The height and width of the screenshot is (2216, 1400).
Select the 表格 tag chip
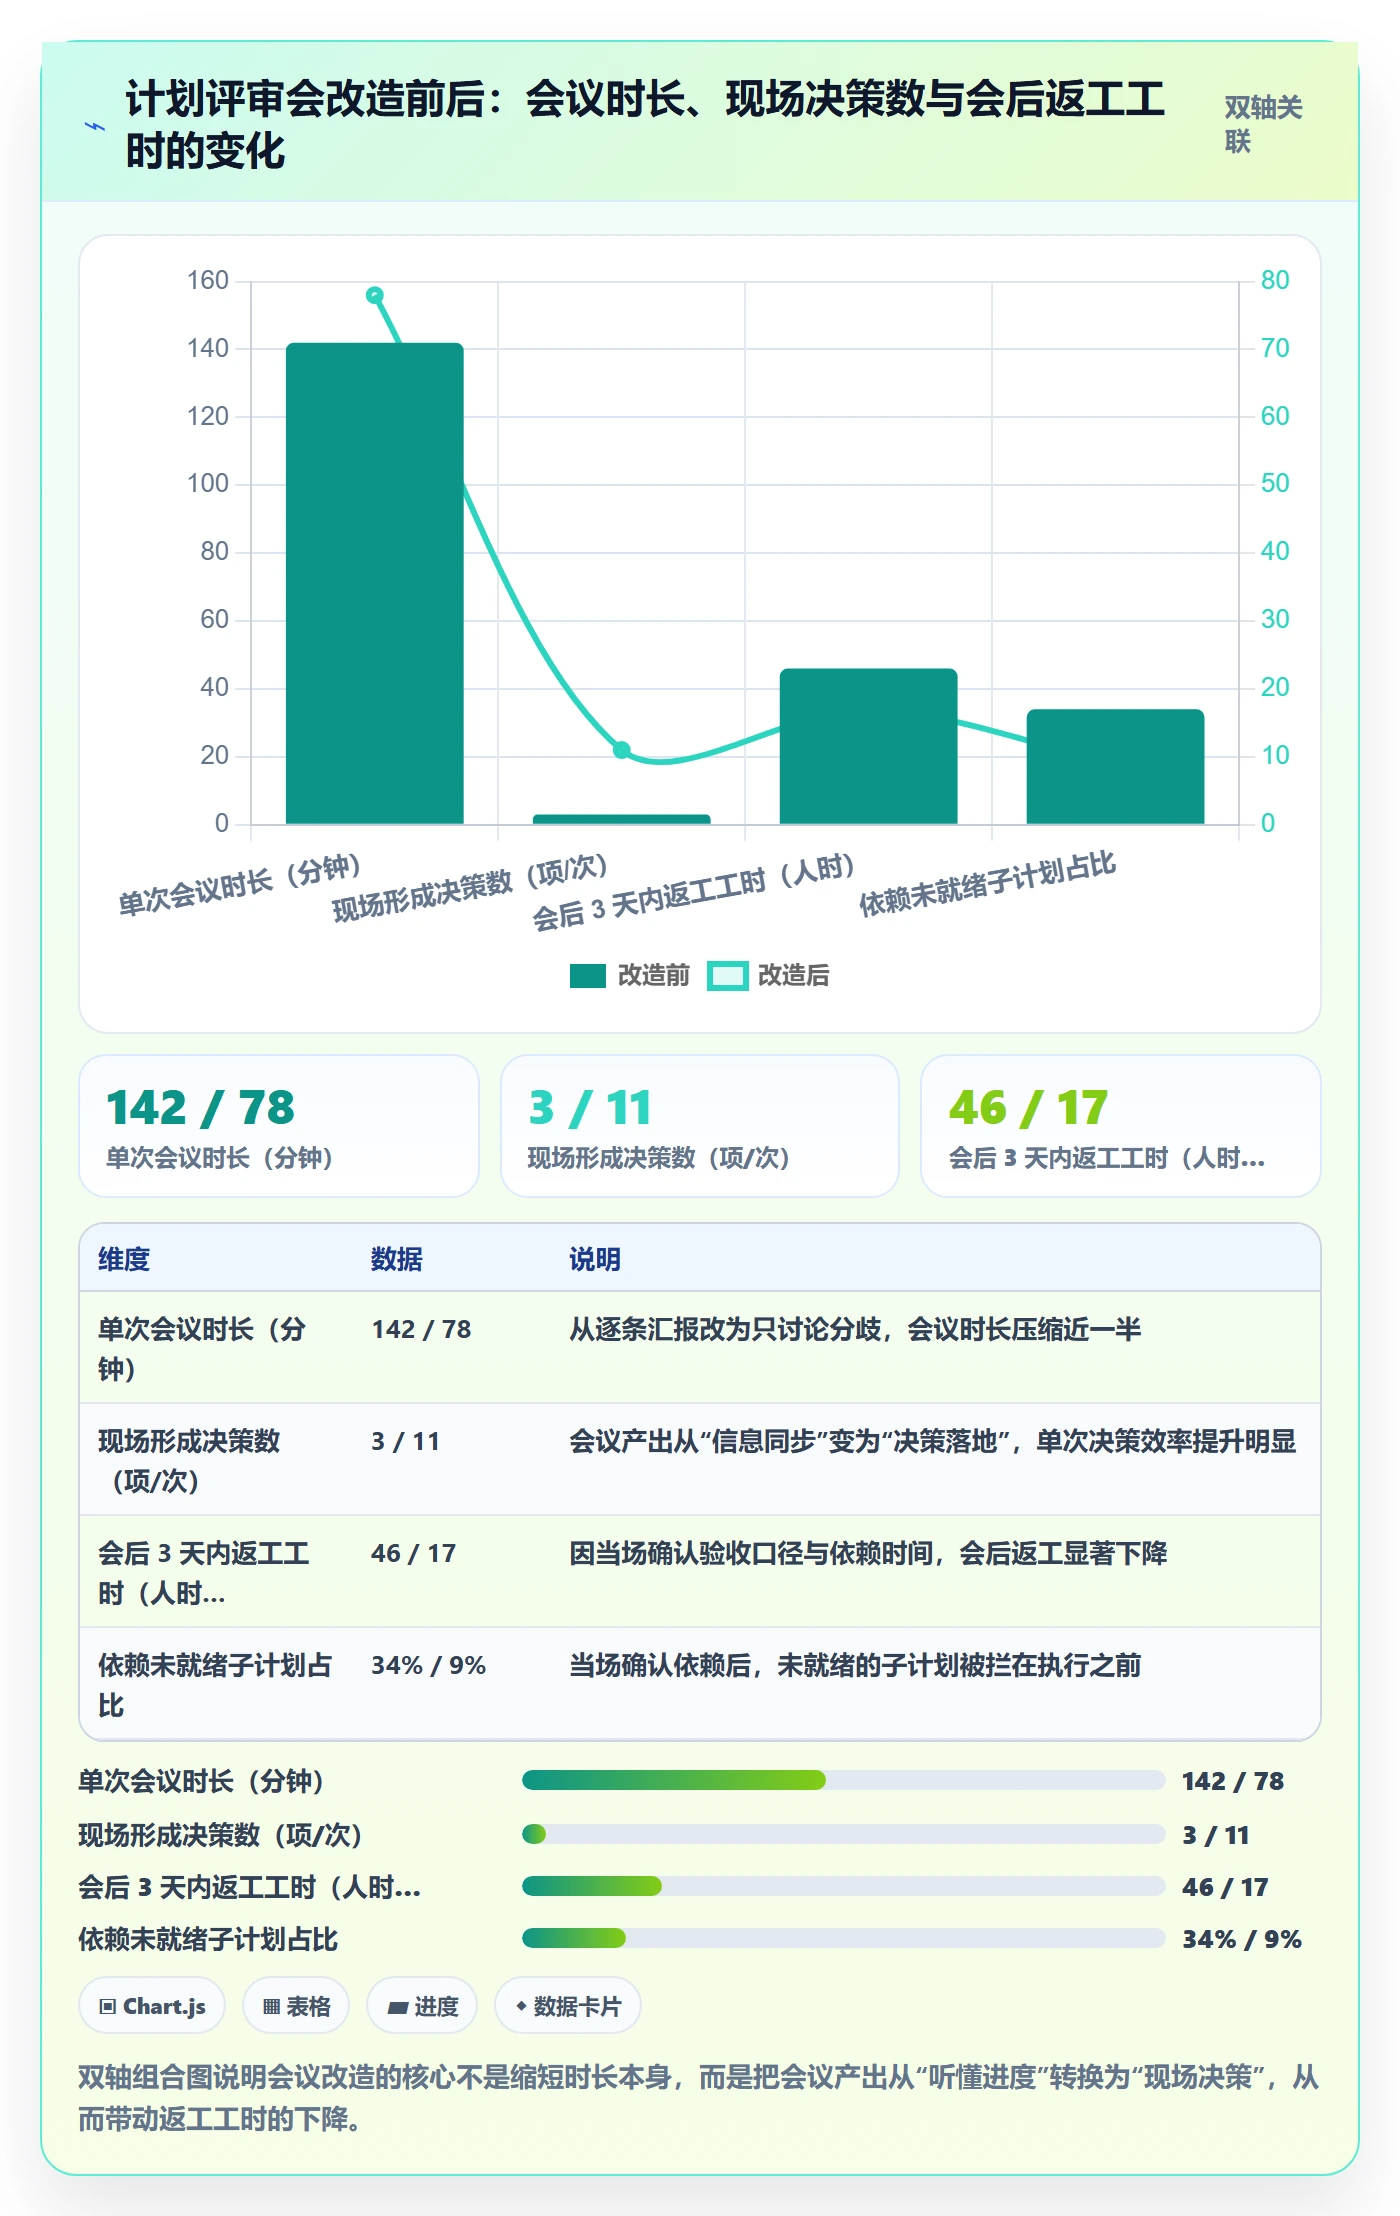pos(296,2006)
